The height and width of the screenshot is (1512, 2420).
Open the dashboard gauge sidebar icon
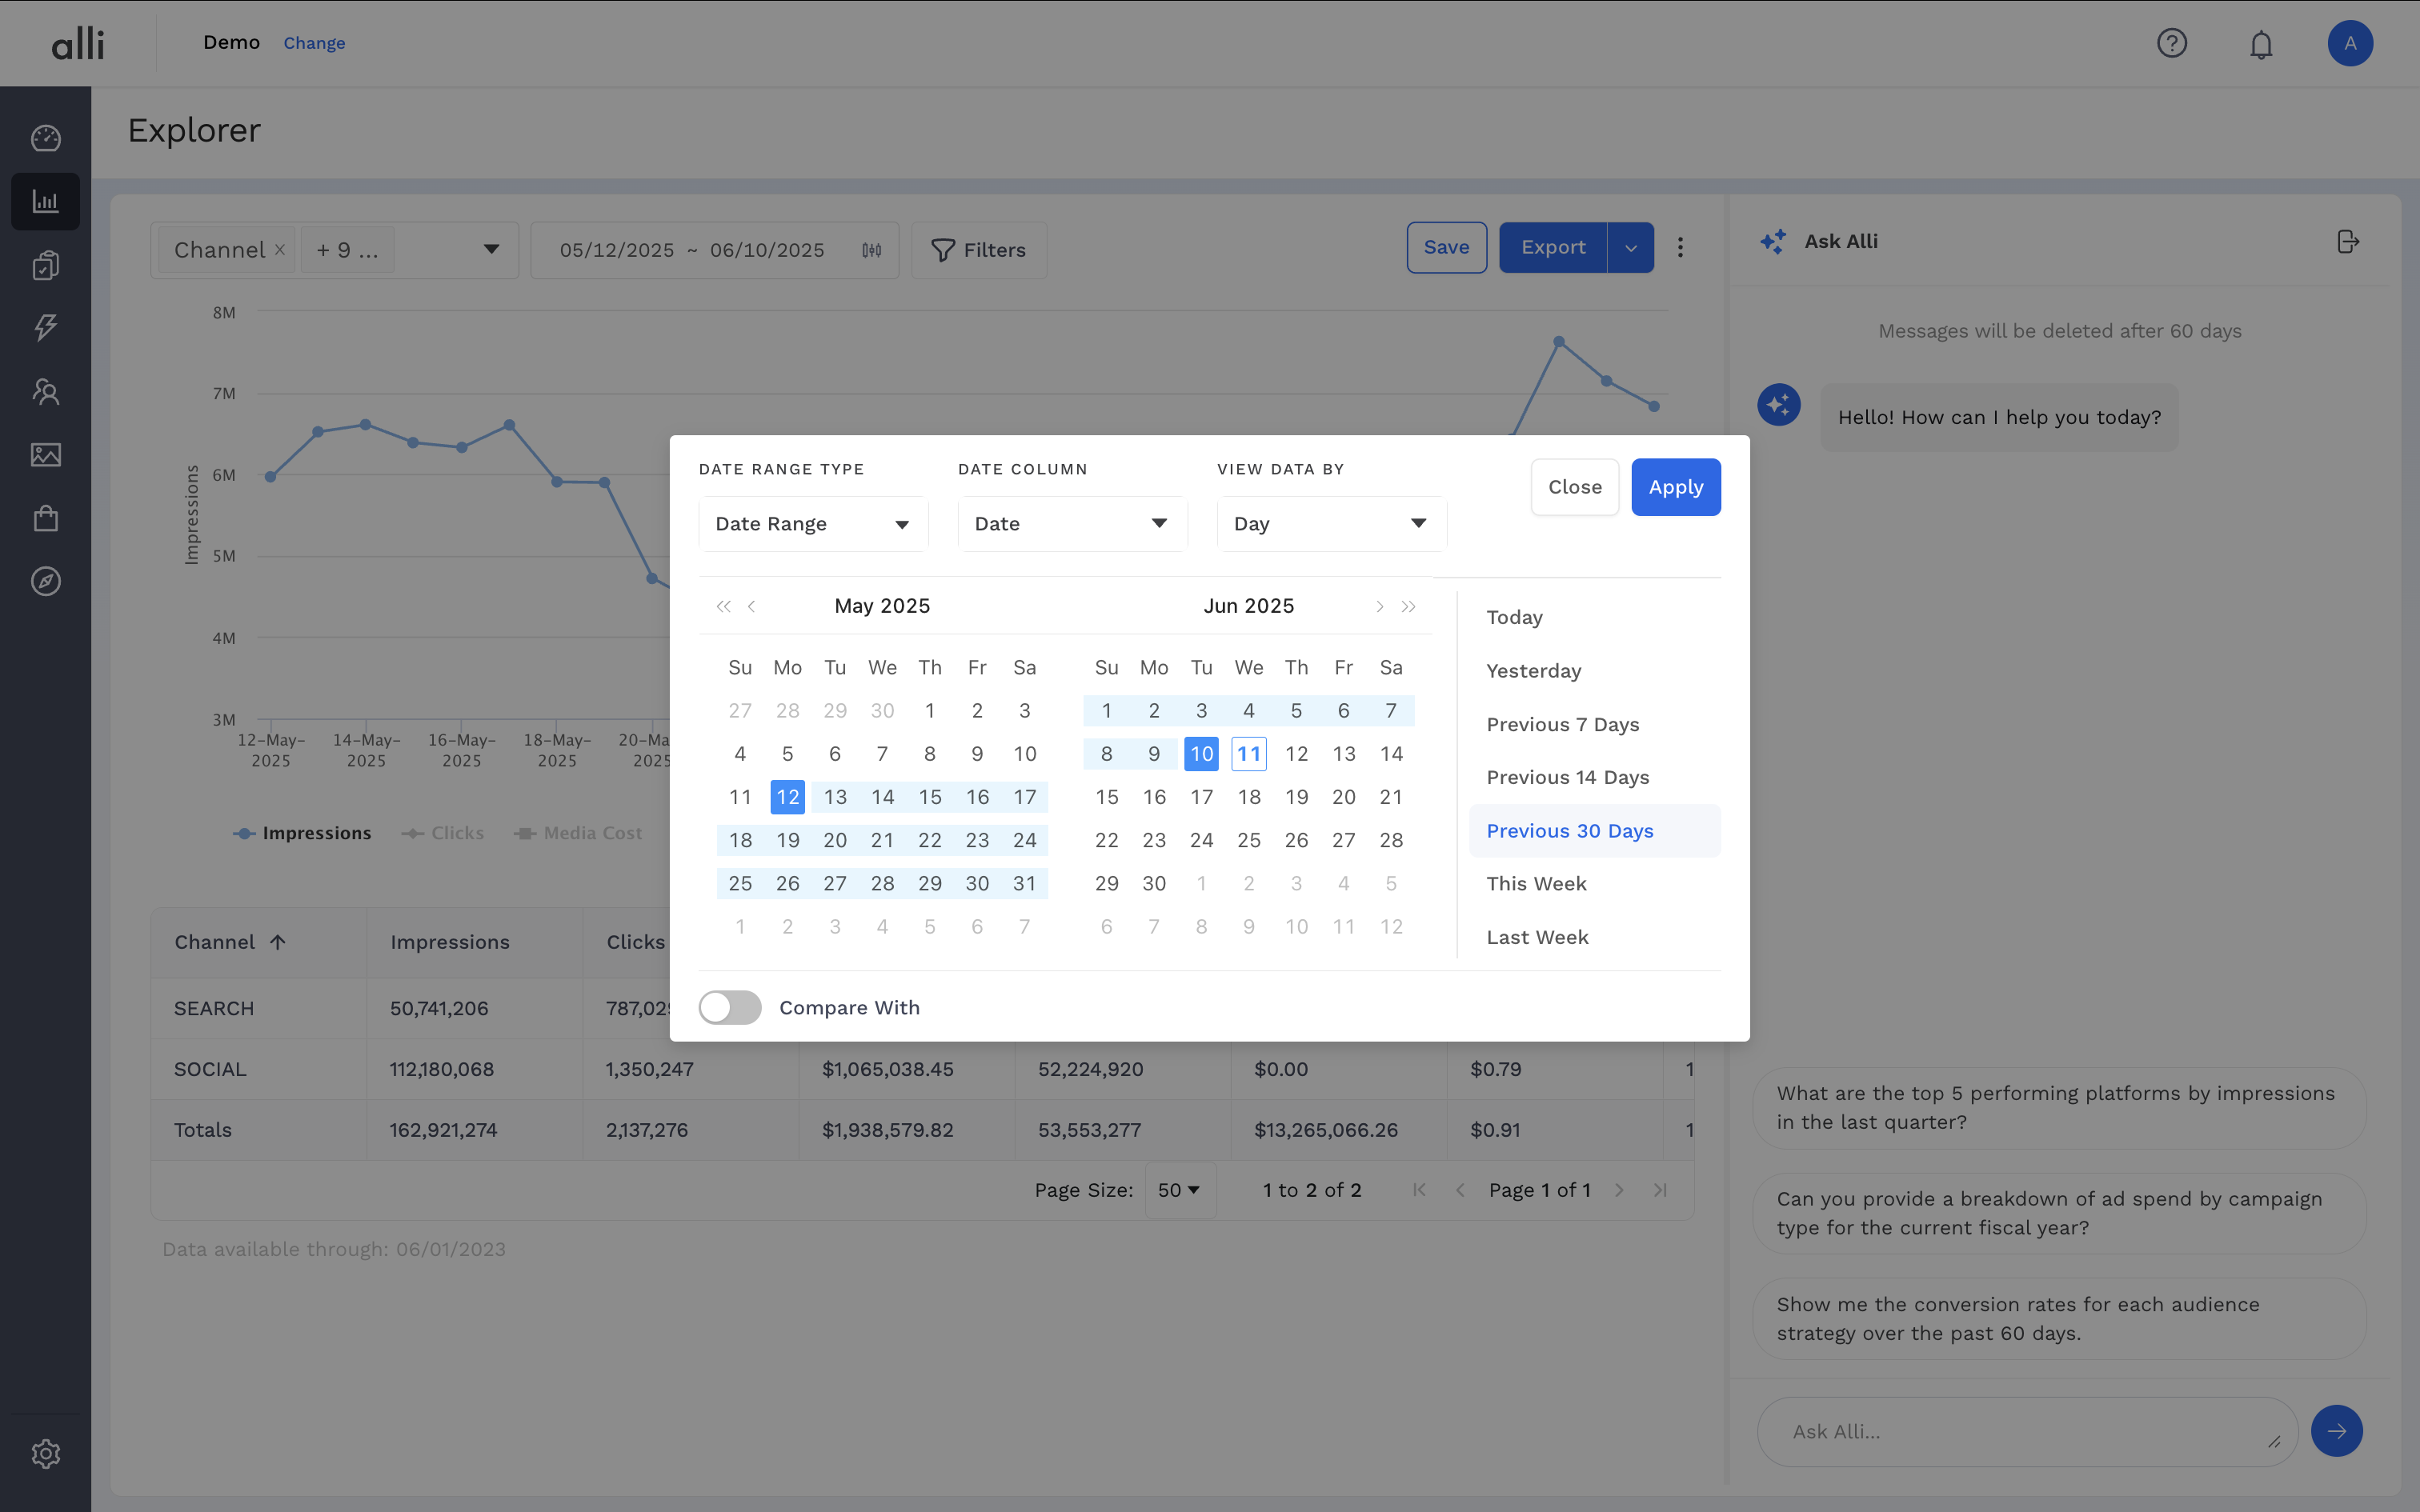pos(46,138)
